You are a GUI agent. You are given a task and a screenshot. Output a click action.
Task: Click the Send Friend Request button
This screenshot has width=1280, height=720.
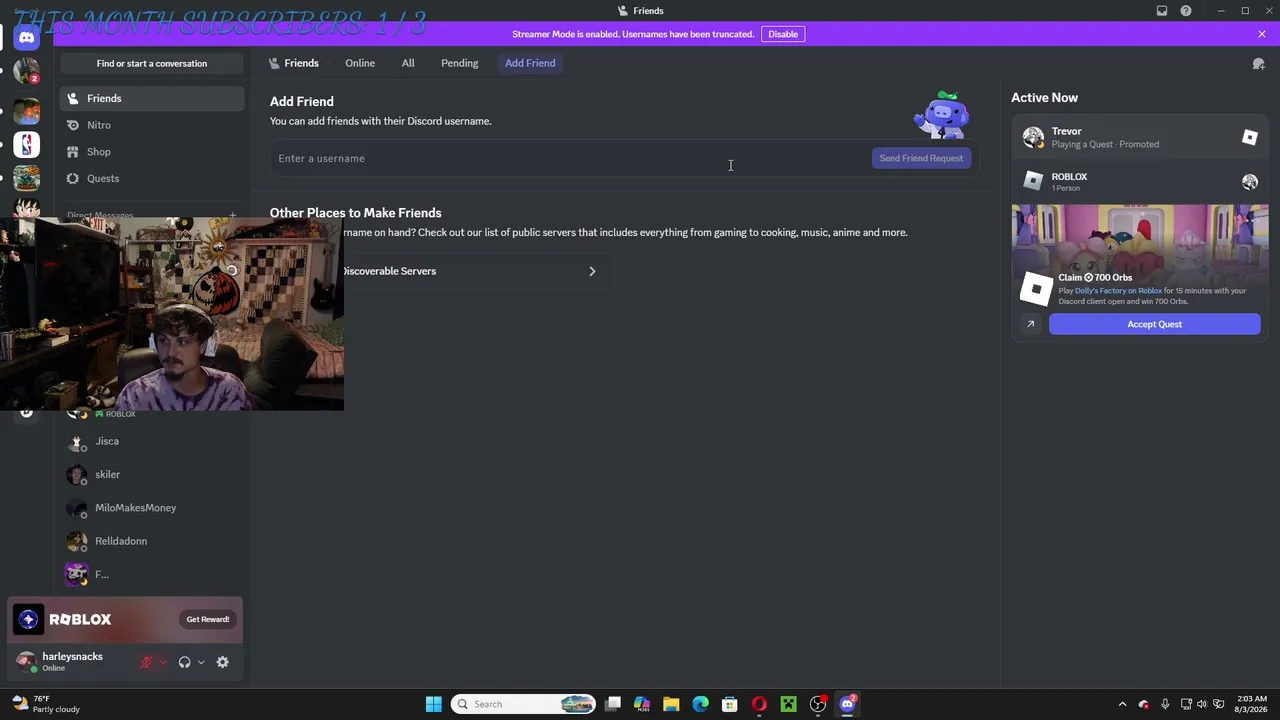[x=921, y=158]
